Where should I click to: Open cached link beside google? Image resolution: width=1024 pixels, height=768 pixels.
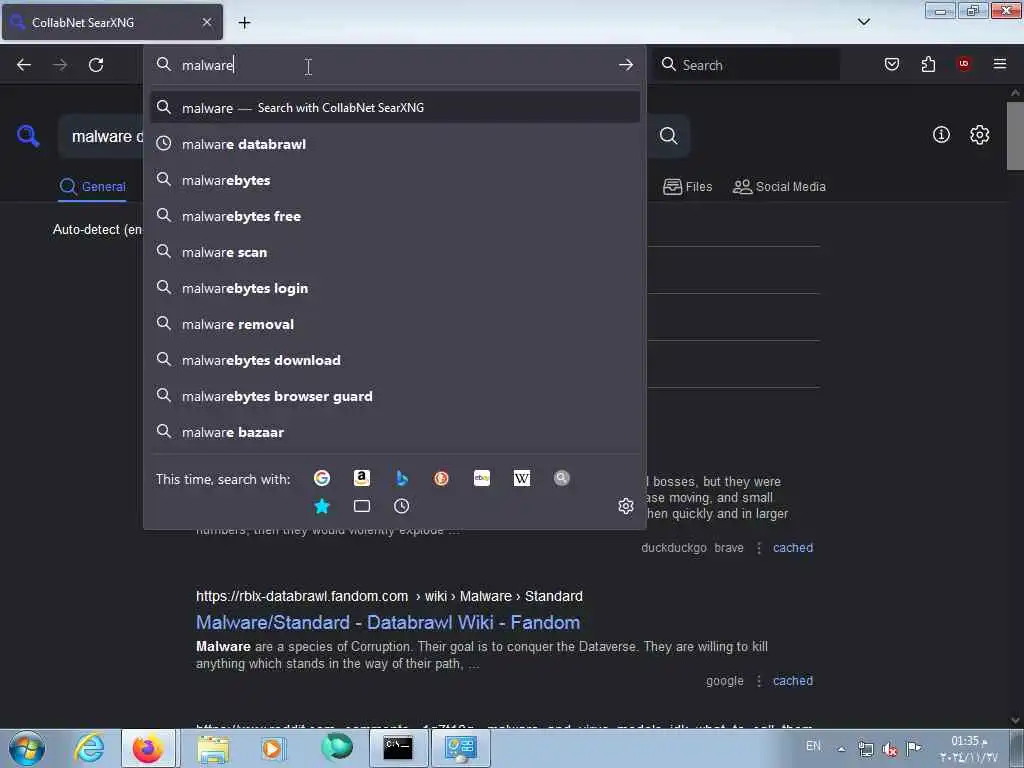point(793,680)
